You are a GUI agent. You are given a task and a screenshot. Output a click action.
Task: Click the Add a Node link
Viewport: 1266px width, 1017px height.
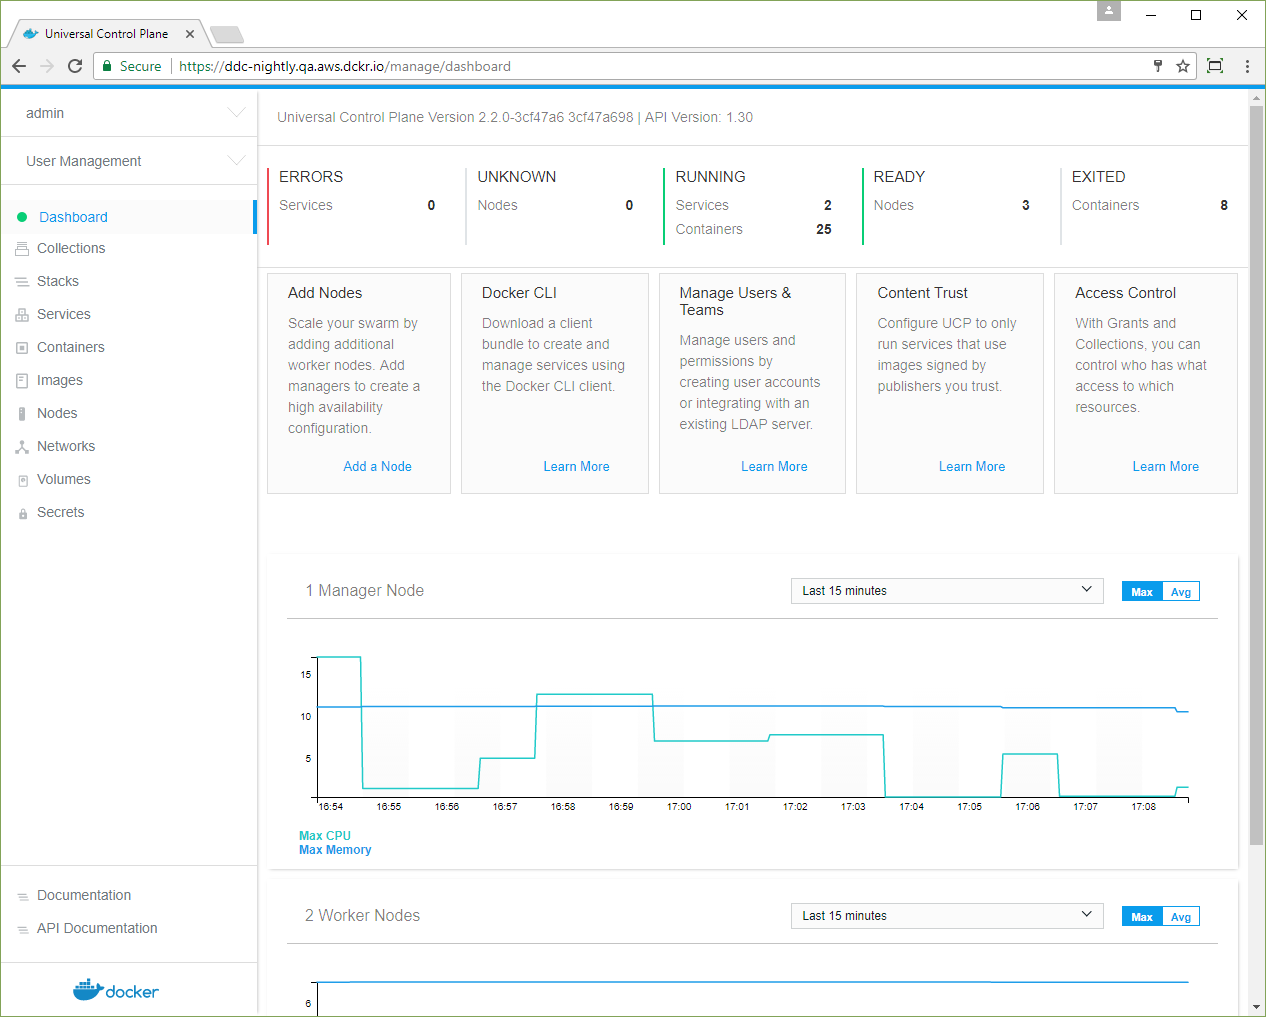tap(377, 467)
